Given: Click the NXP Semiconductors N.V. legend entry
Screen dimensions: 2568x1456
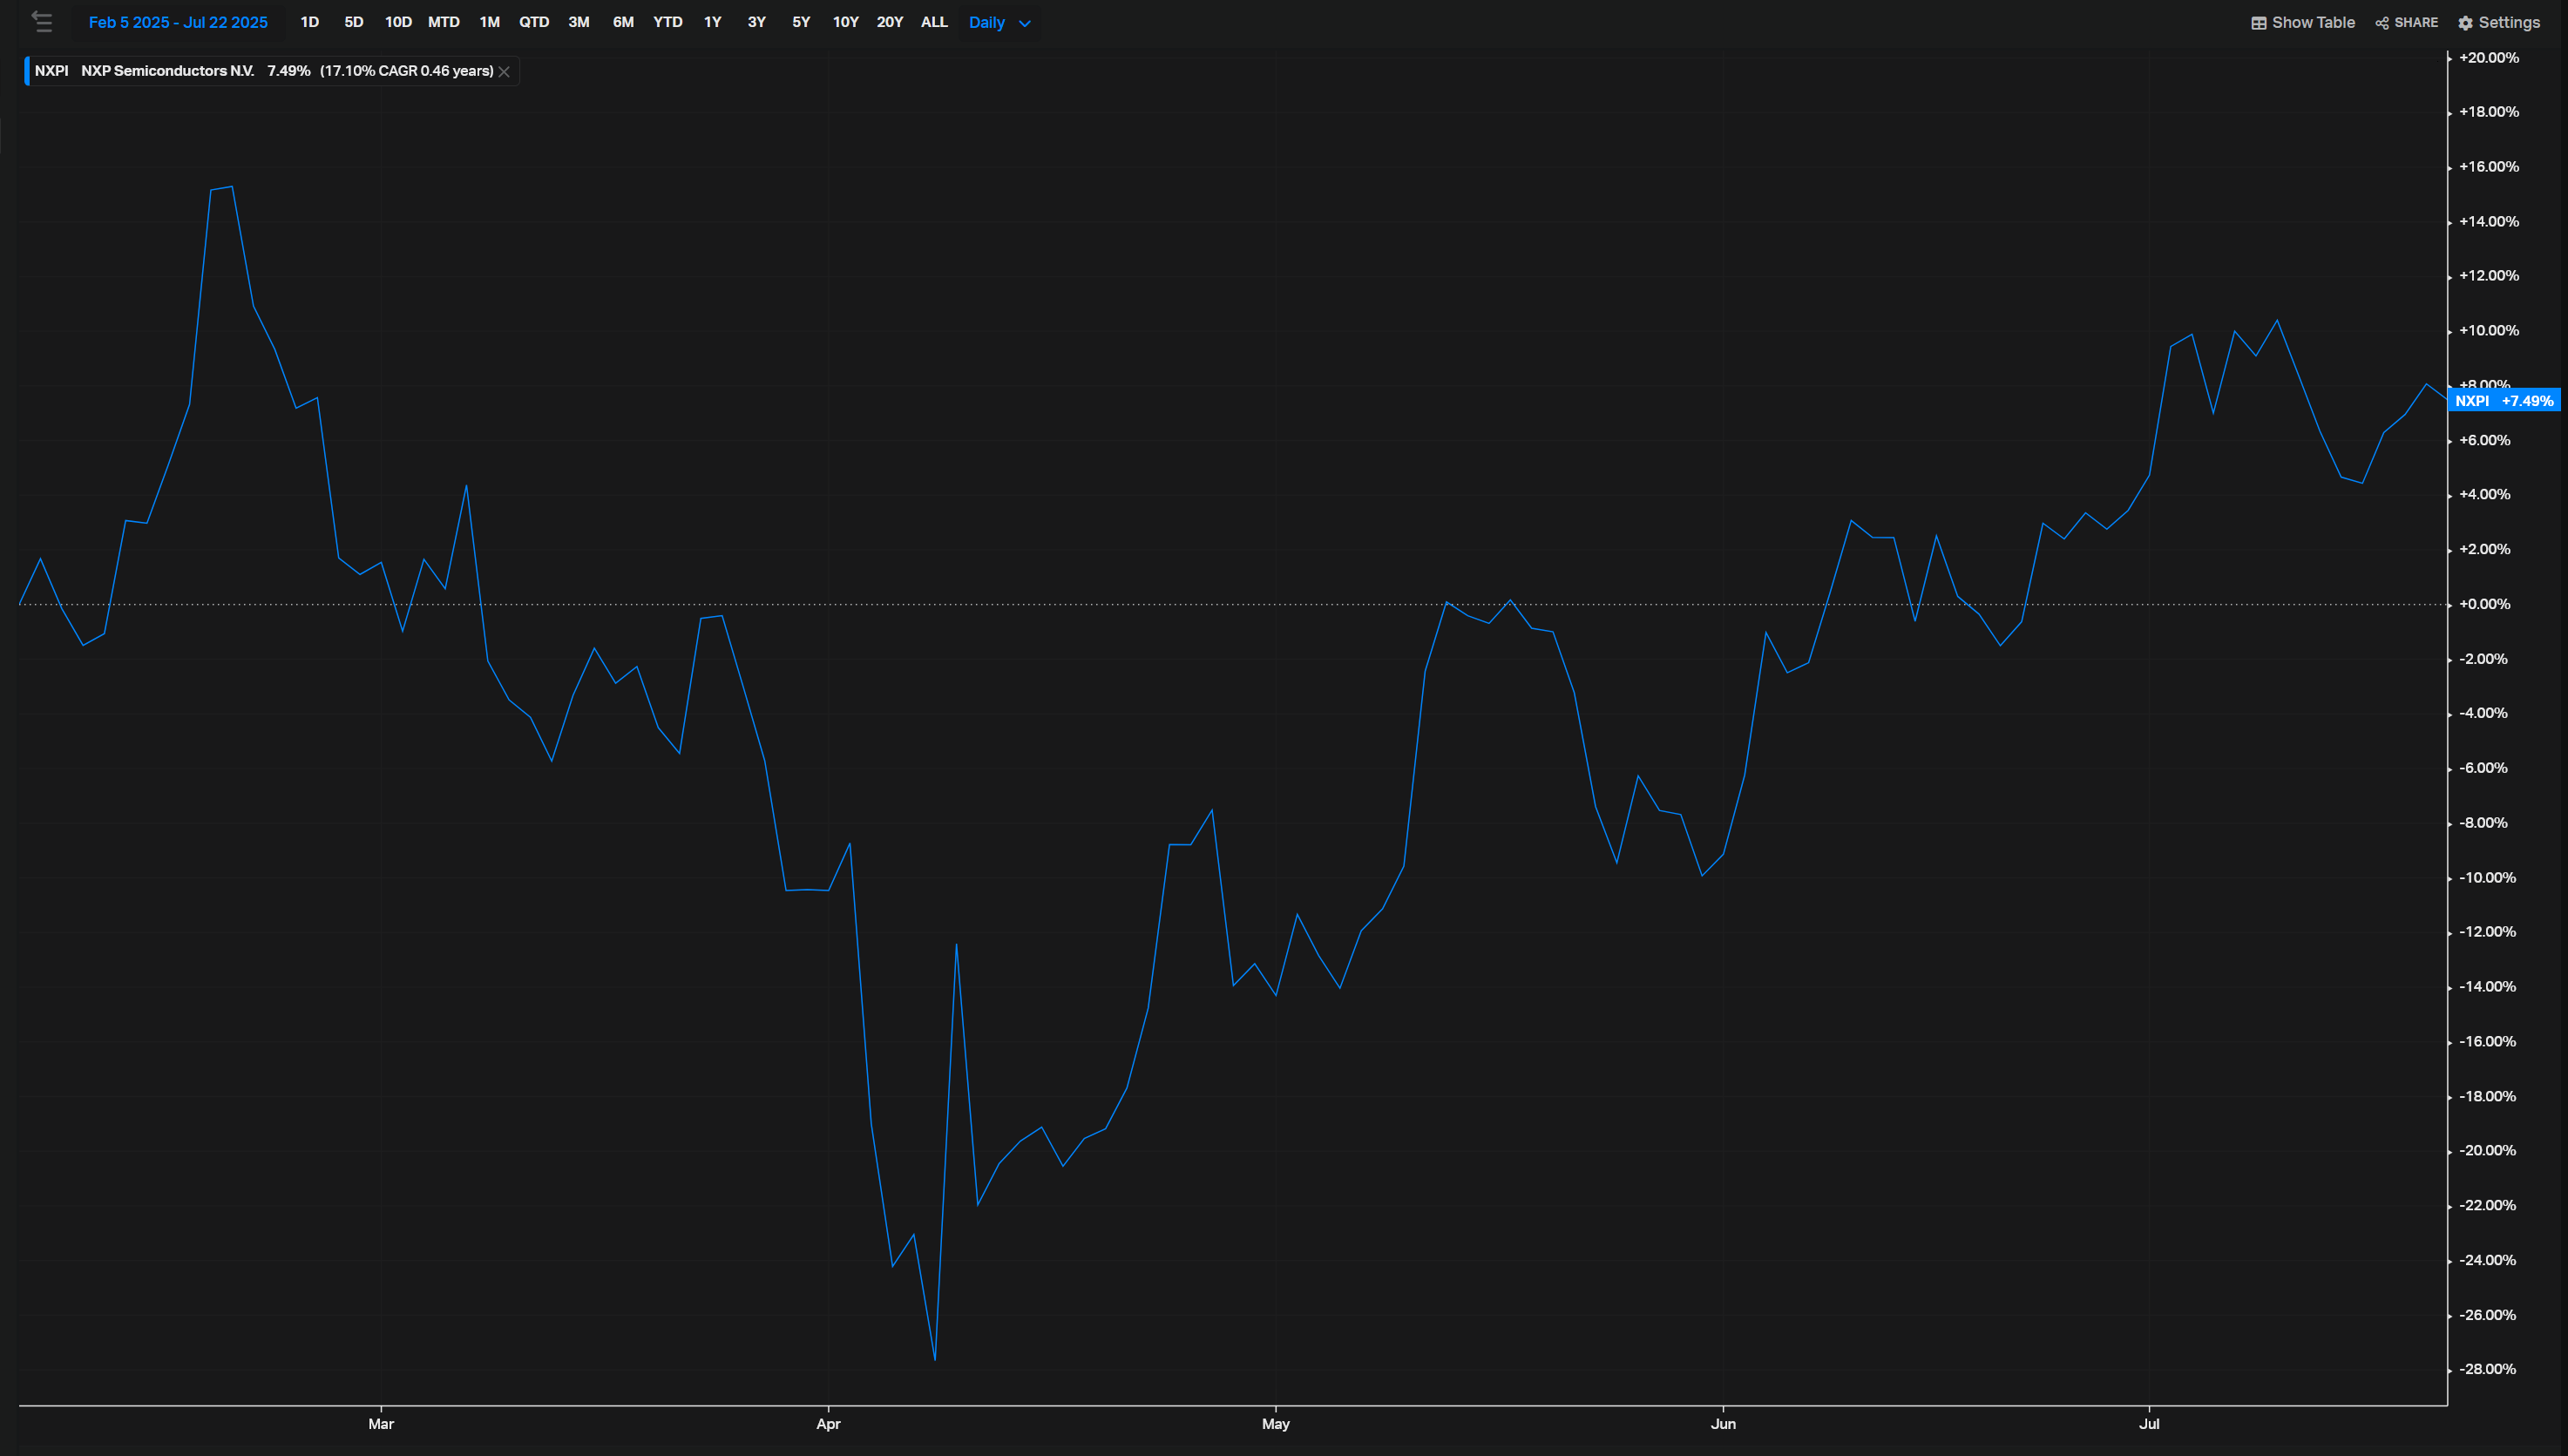Looking at the screenshot, I should (x=166, y=71).
